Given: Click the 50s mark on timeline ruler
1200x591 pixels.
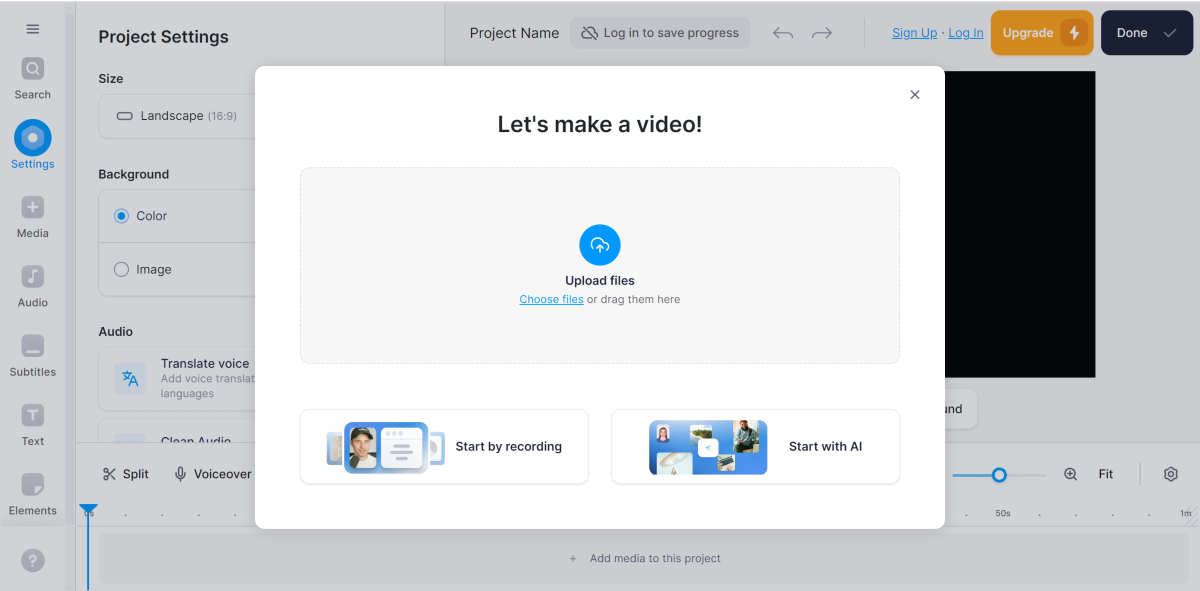Looking at the screenshot, I should click(1002, 513).
